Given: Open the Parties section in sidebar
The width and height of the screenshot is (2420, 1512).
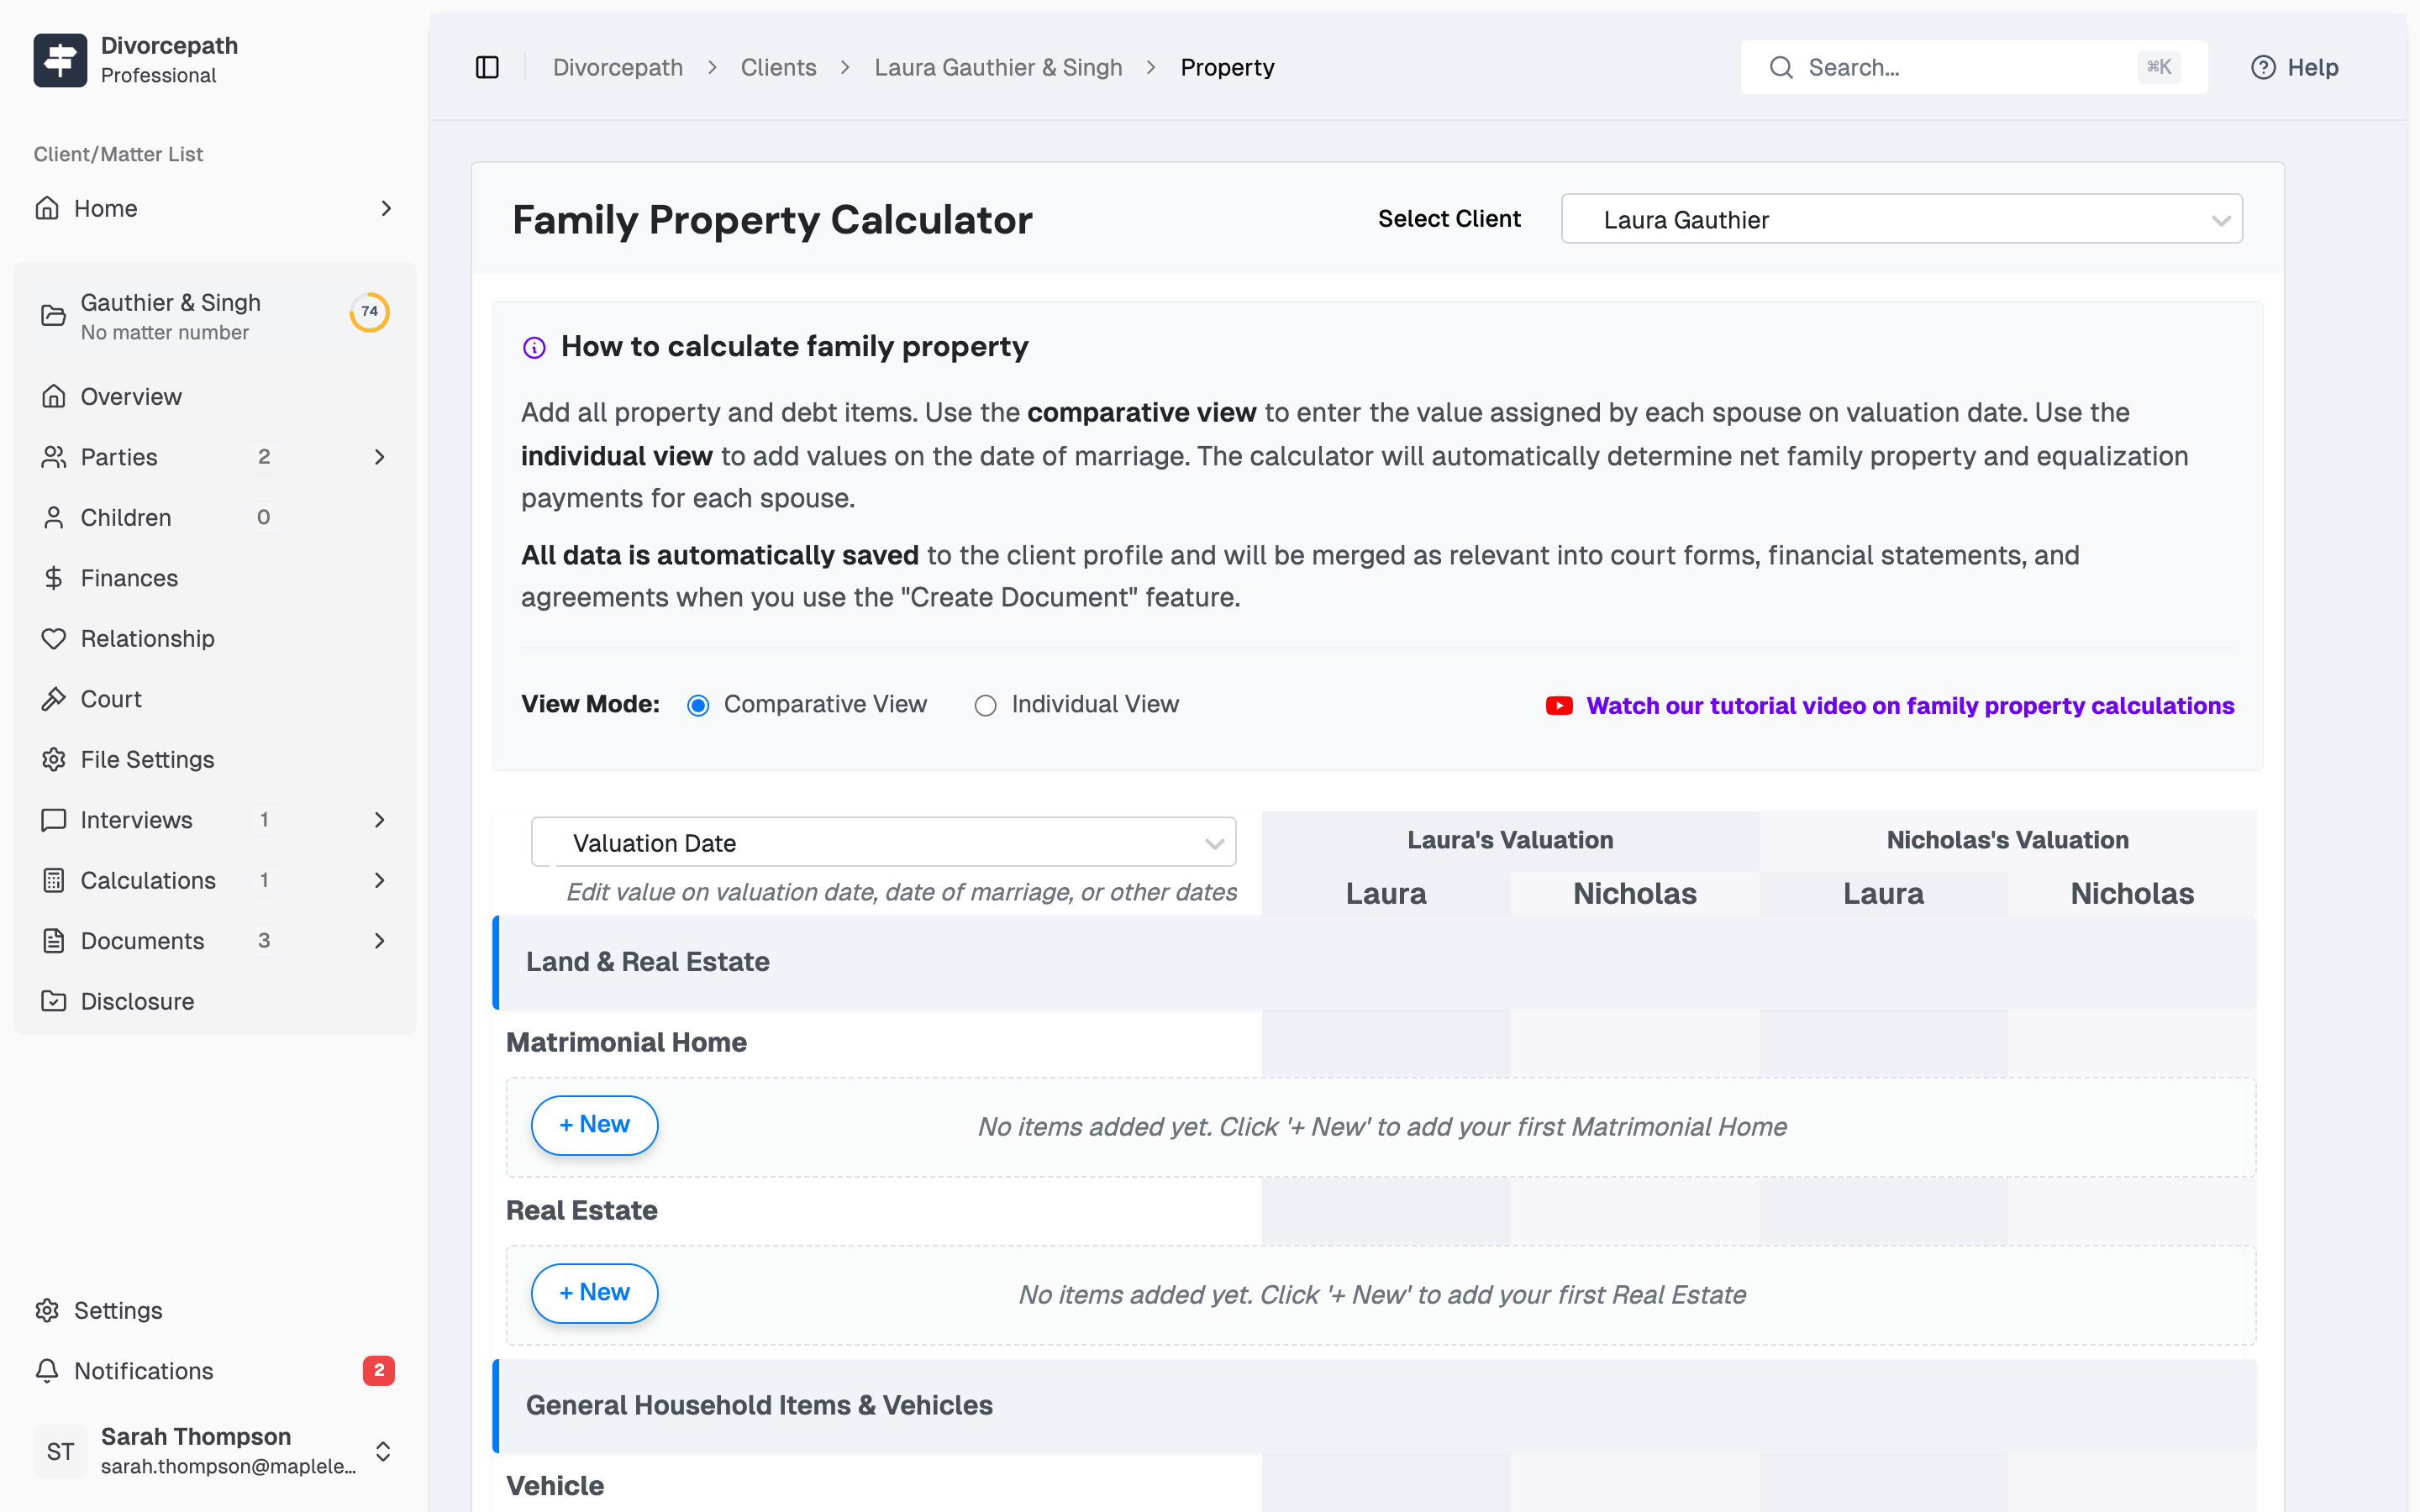Looking at the screenshot, I should point(117,457).
